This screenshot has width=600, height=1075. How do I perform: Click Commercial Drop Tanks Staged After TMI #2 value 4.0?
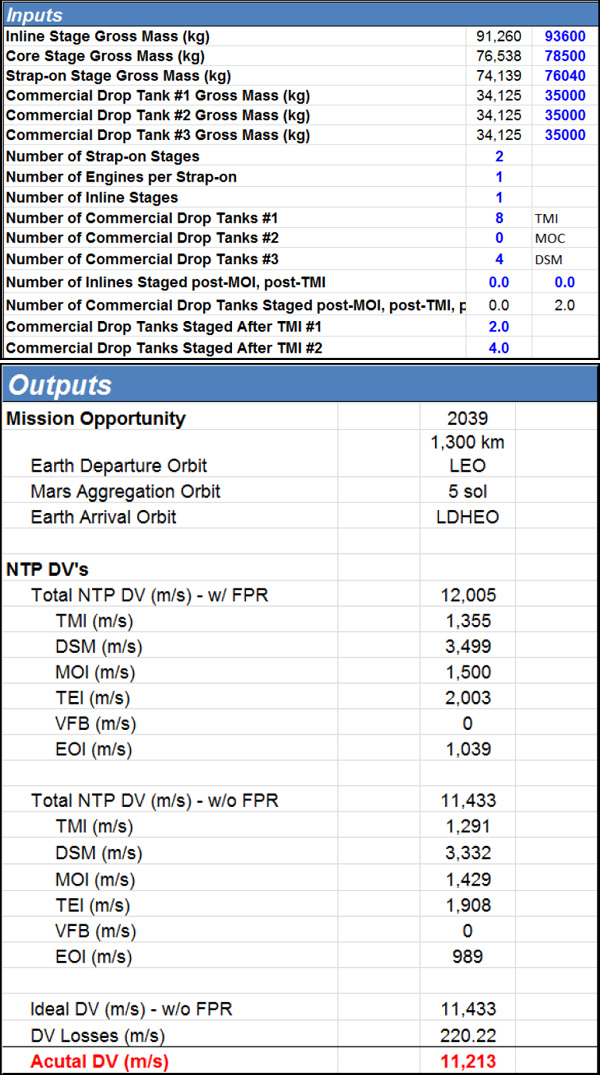(499, 347)
